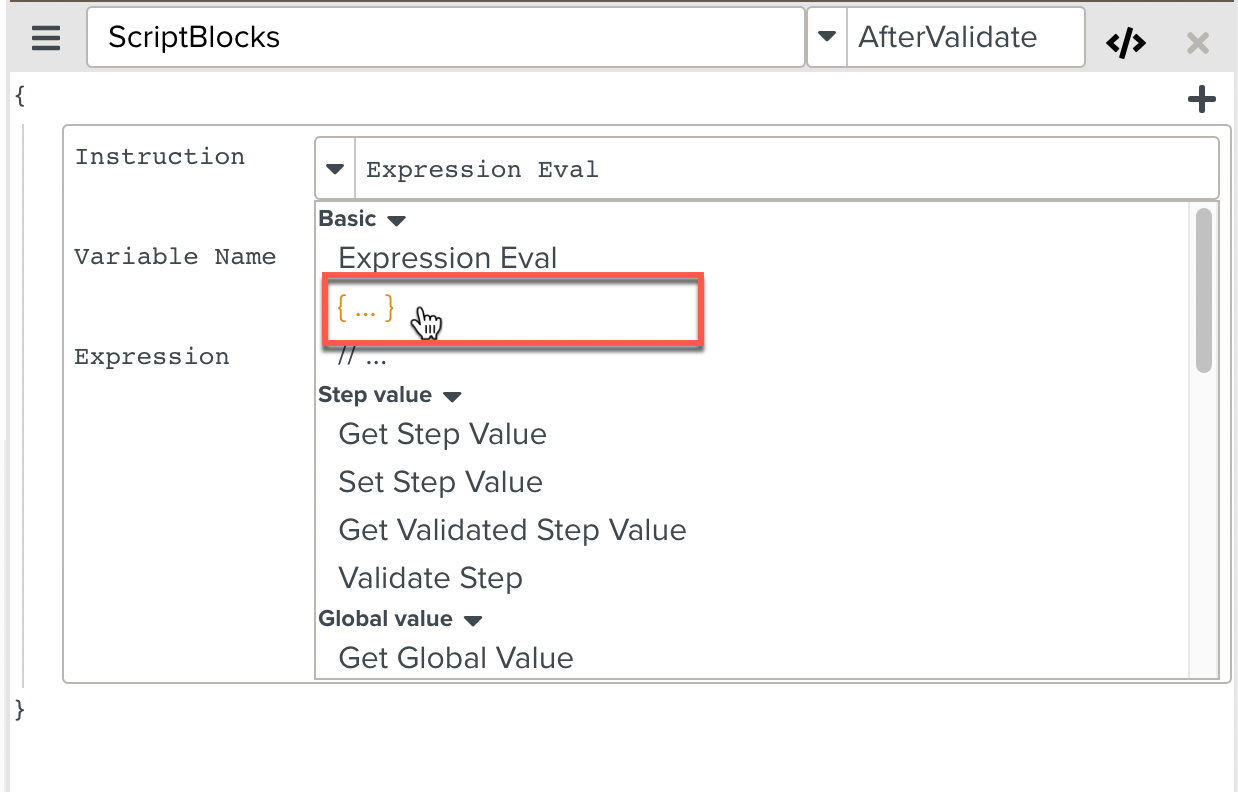Viewport: 1238px width, 792px height.
Task: Collapse the Global value group
Action: click(473, 620)
